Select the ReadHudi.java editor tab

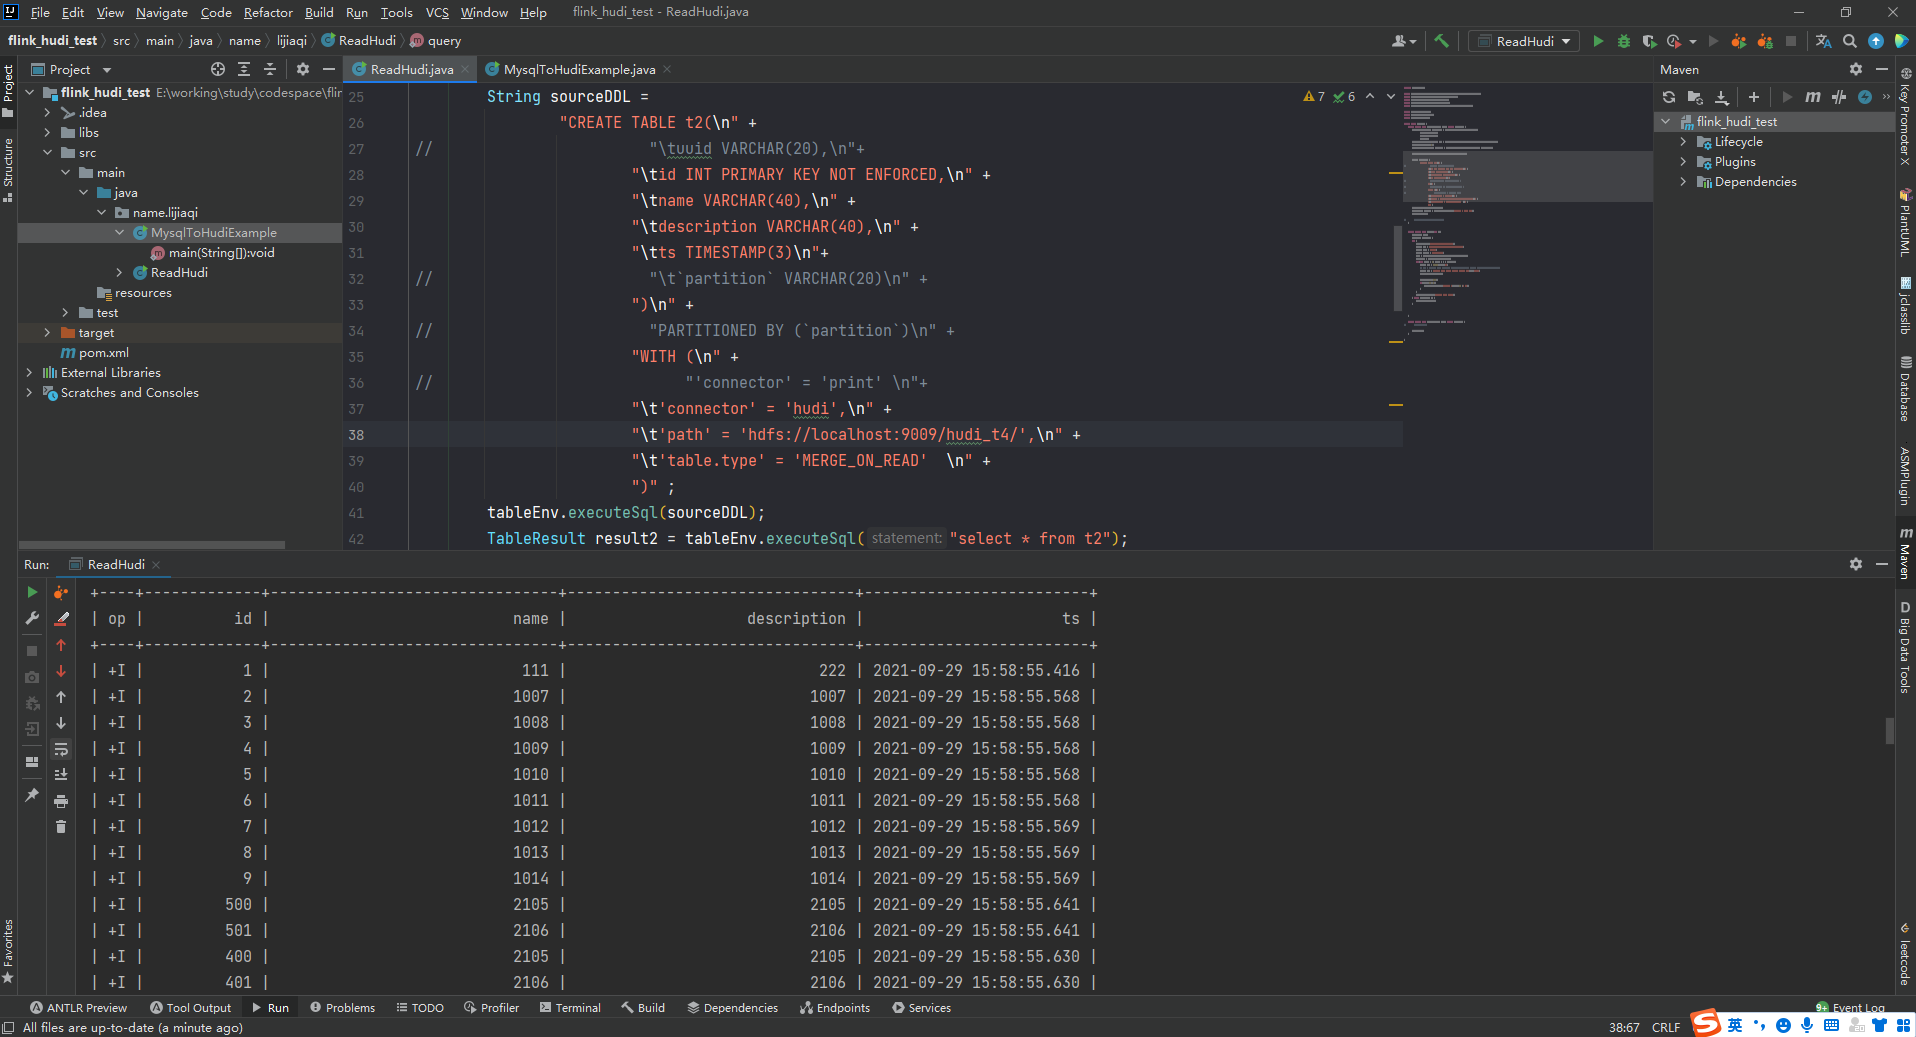click(411, 69)
